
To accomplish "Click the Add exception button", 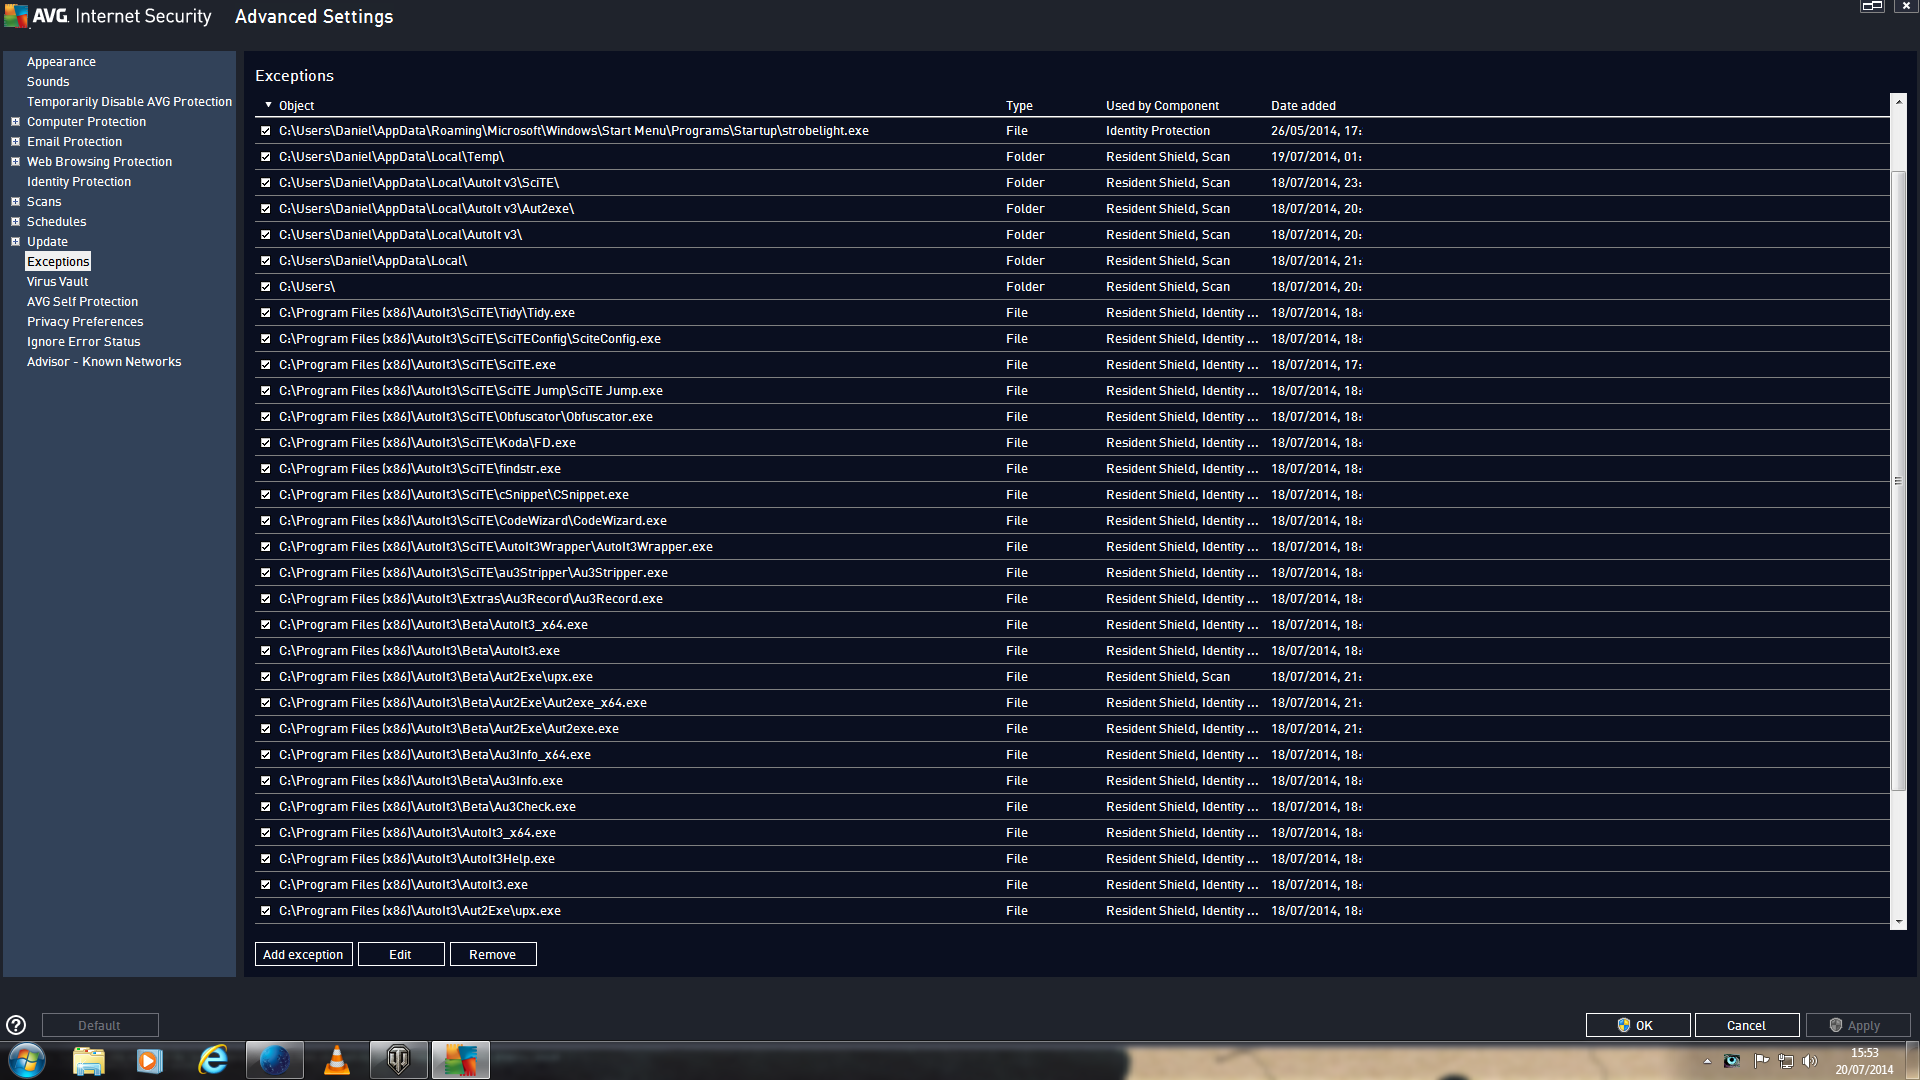I will coord(303,954).
